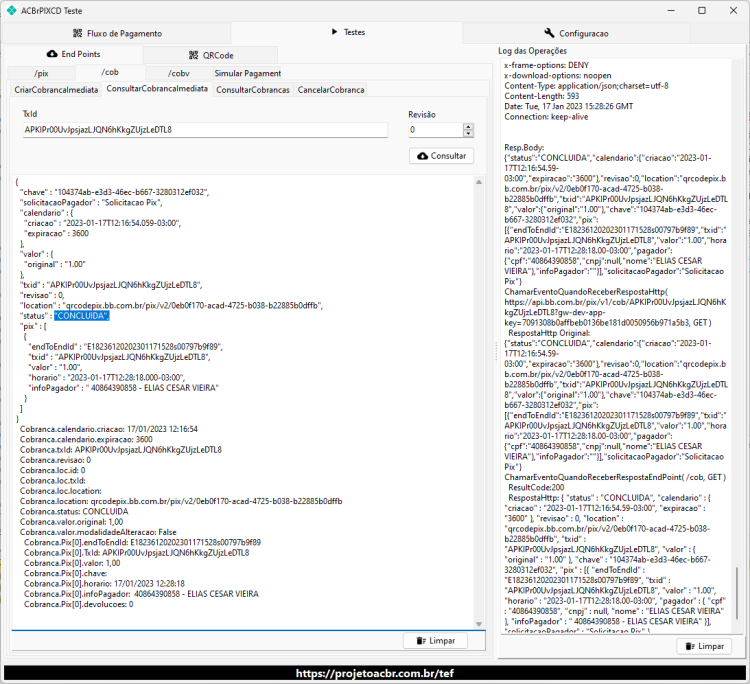Viewport: 750px width, 684px height.
Task: Open the /cob endpoint tab
Action: tap(110, 72)
